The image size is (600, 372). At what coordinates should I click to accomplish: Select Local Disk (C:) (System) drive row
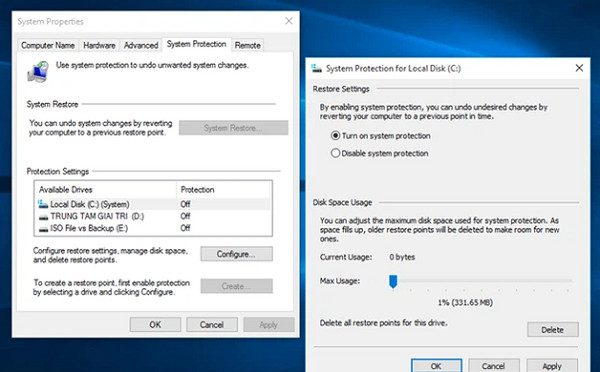coord(153,204)
